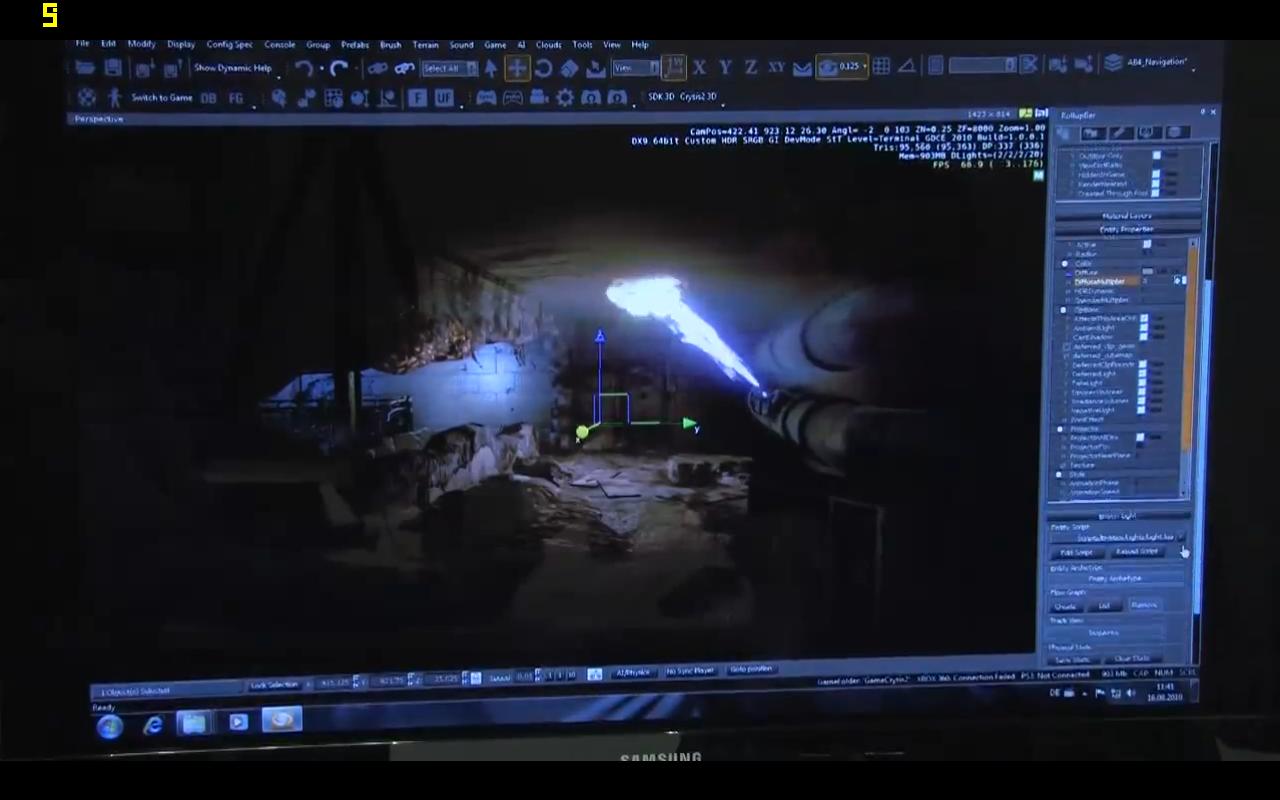Click the F freeze toolbar button
Viewport: 1280px width, 800px height.
click(x=417, y=98)
